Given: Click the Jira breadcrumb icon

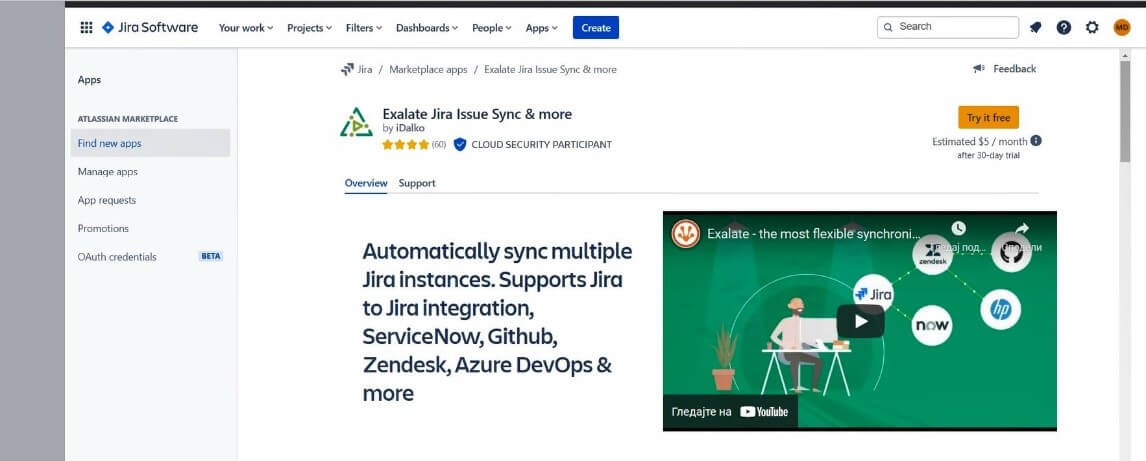Looking at the screenshot, I should [347, 69].
